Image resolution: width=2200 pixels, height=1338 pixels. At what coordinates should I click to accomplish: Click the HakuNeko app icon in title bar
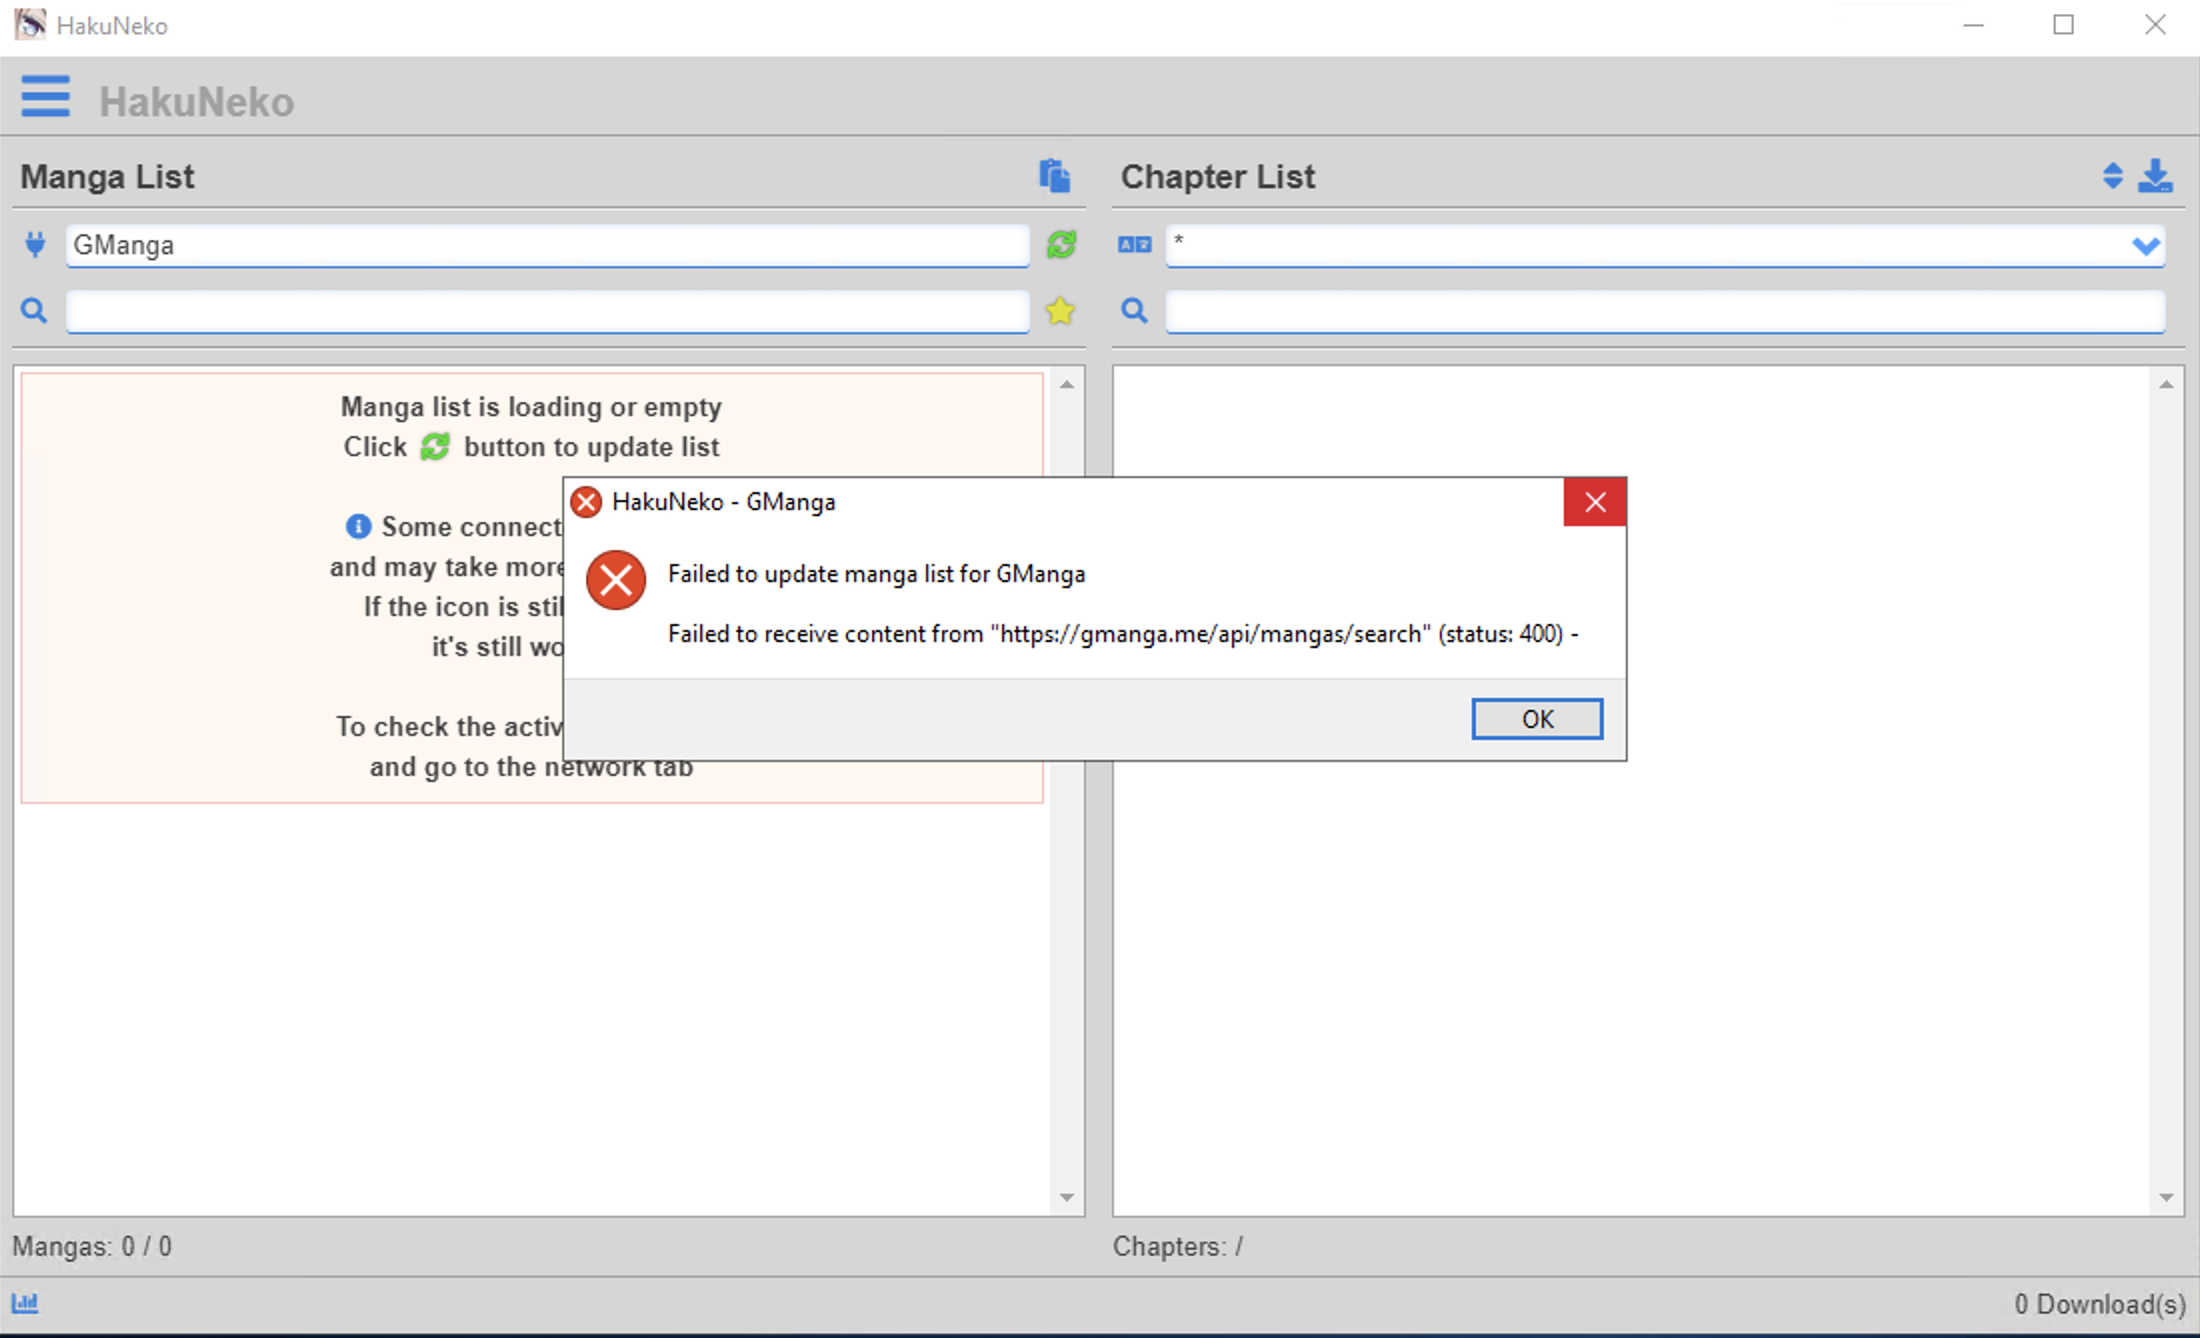pyautogui.click(x=30, y=24)
